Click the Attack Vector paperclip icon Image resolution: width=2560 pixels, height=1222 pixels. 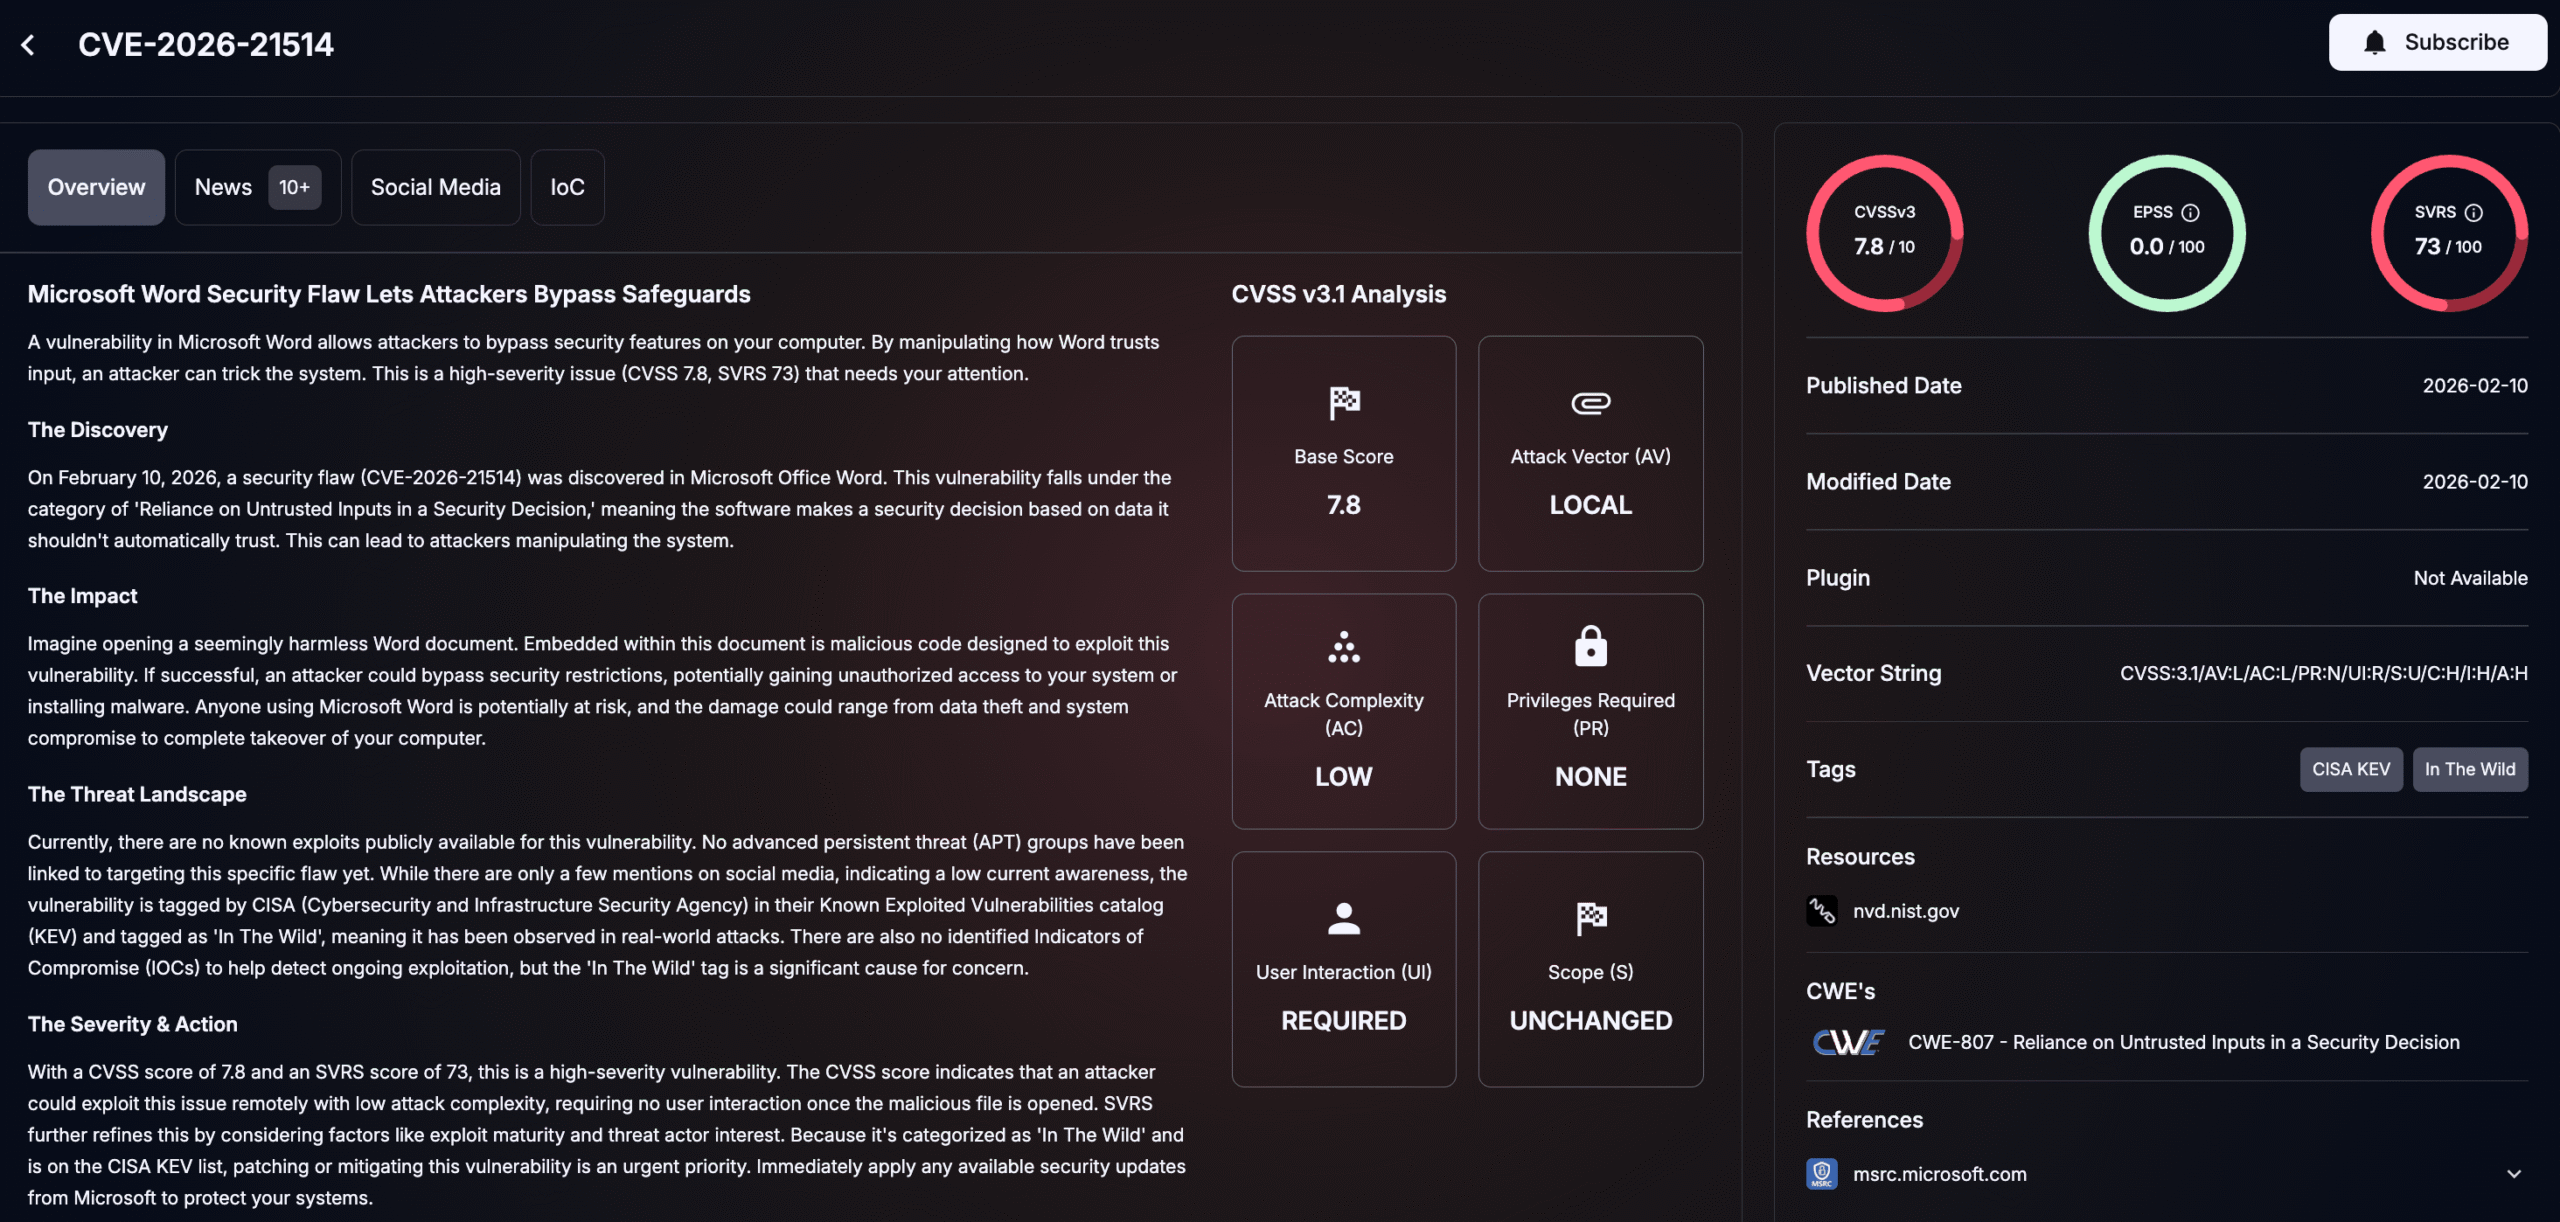tap(1590, 403)
